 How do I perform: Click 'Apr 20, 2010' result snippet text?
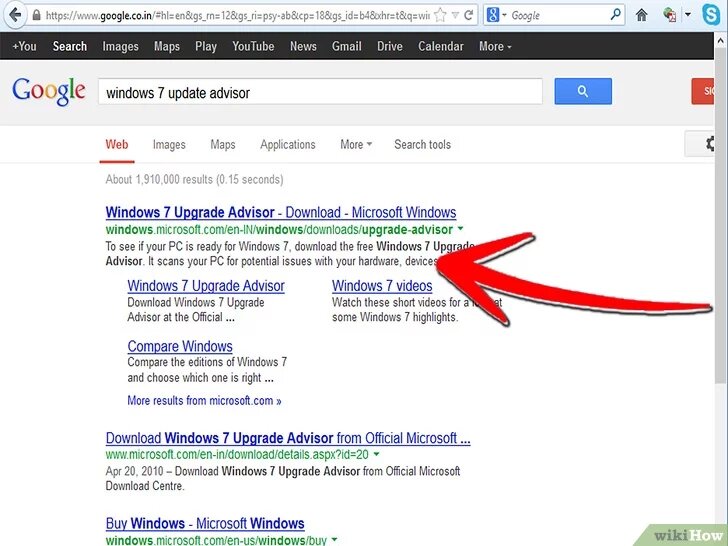[x=135, y=471]
